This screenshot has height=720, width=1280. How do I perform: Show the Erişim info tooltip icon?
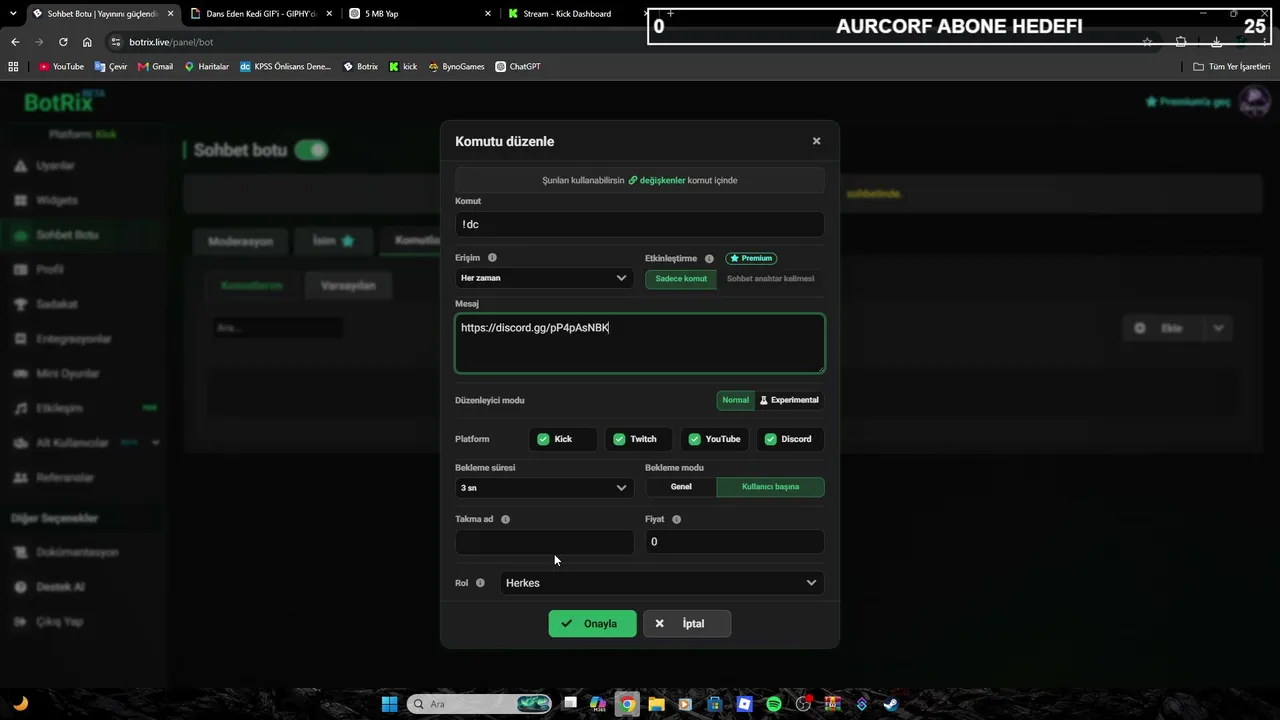tap(492, 258)
